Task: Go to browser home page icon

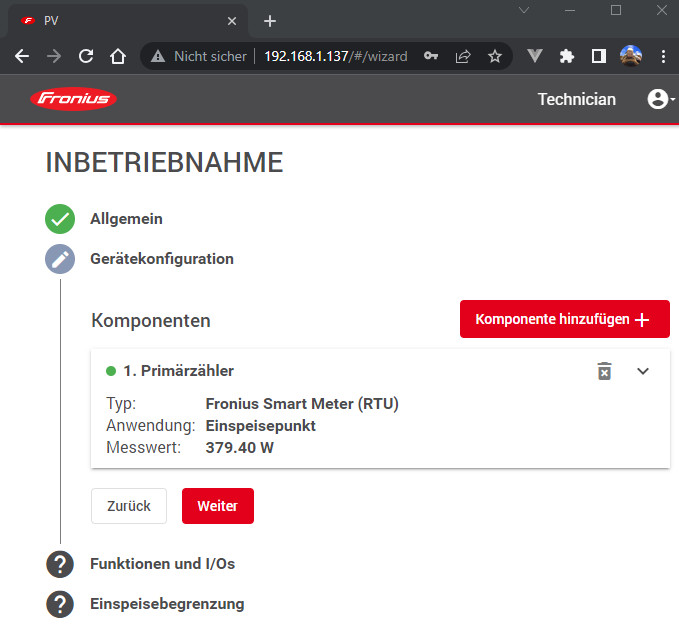Action: [x=118, y=57]
